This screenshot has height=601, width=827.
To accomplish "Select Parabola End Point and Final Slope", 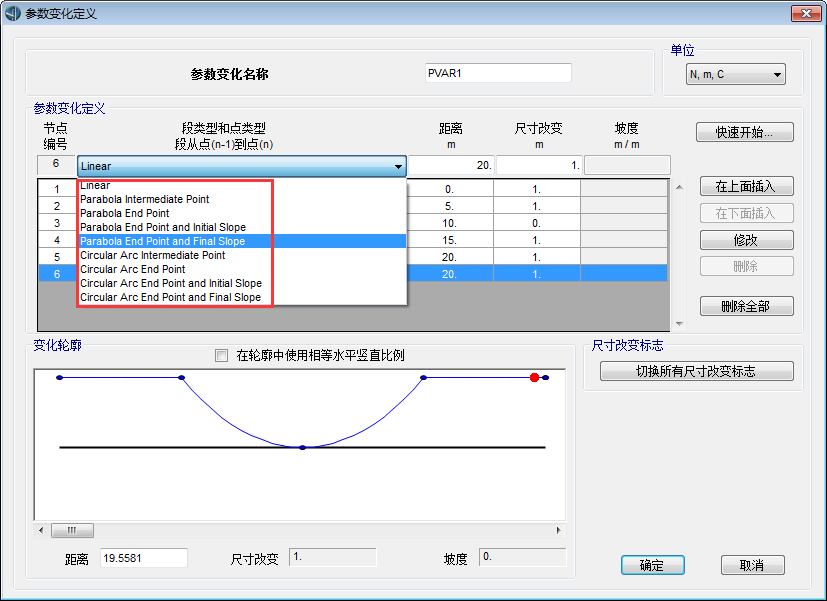I will pyautogui.click(x=162, y=241).
